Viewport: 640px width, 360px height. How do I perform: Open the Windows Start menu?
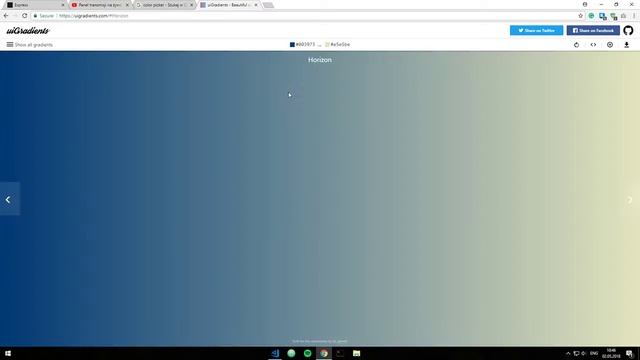point(8,353)
